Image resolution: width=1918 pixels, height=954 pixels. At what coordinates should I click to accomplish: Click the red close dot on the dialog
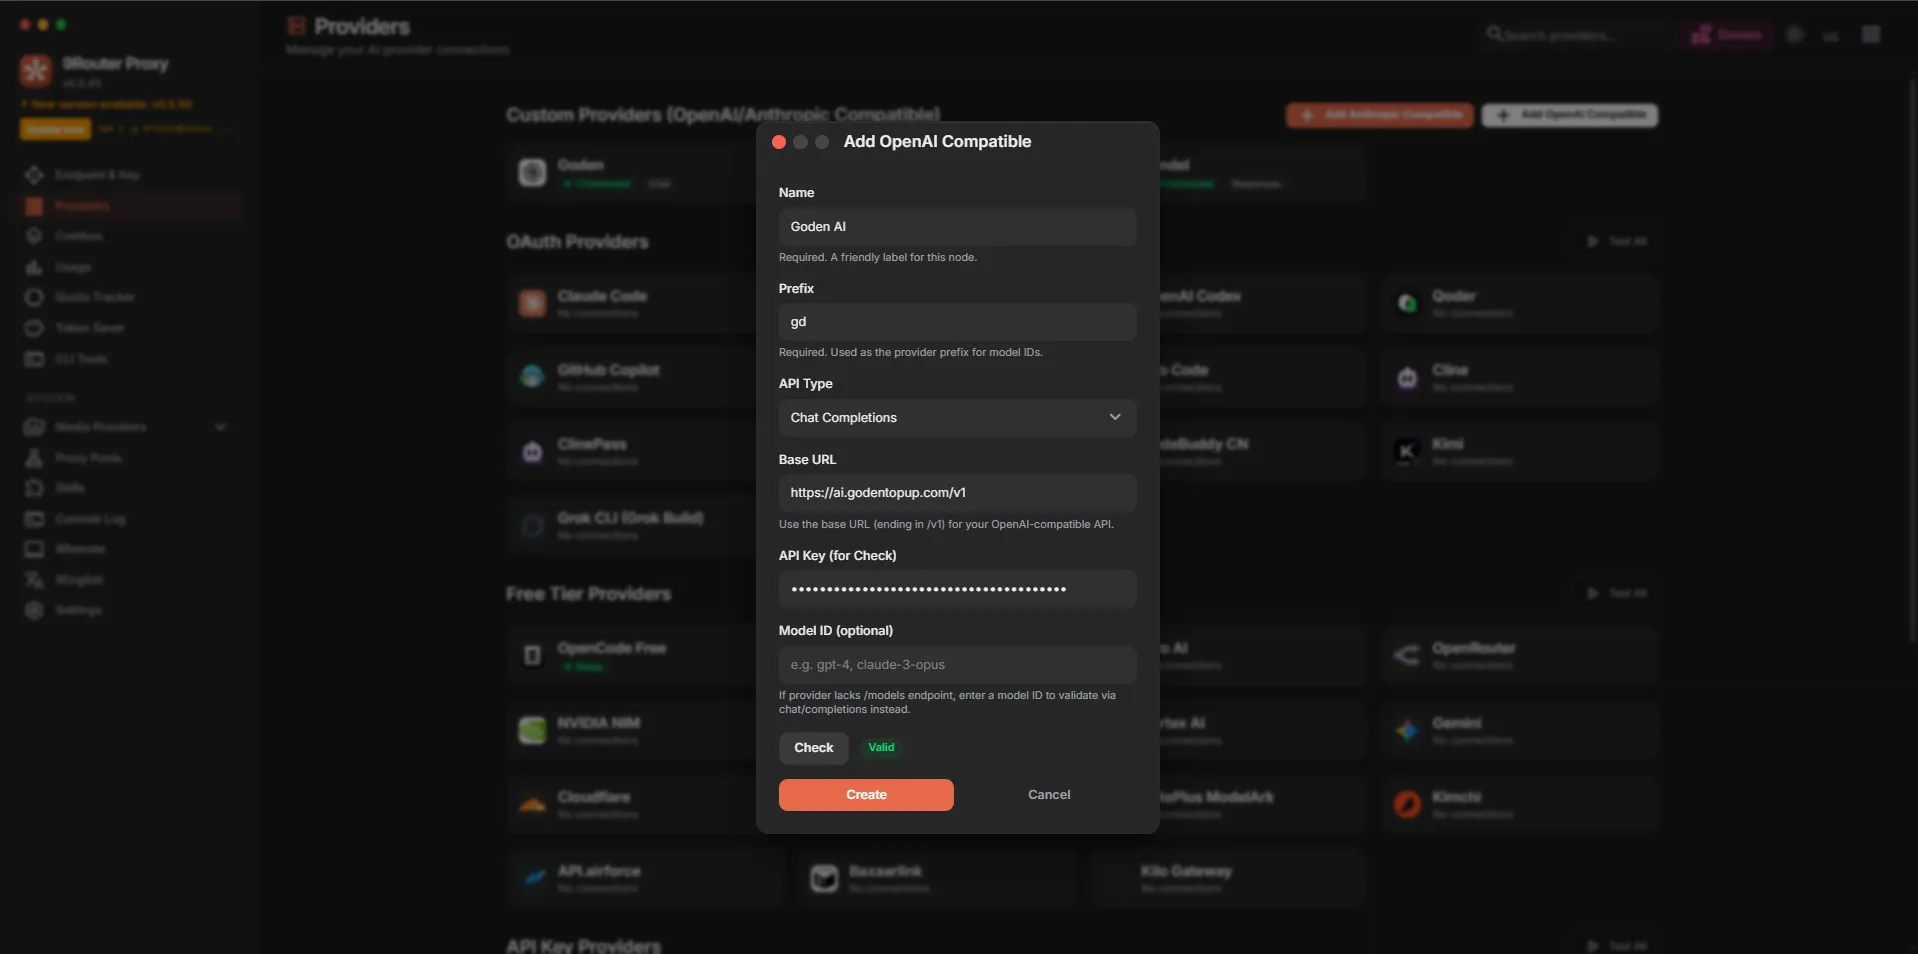tap(779, 142)
